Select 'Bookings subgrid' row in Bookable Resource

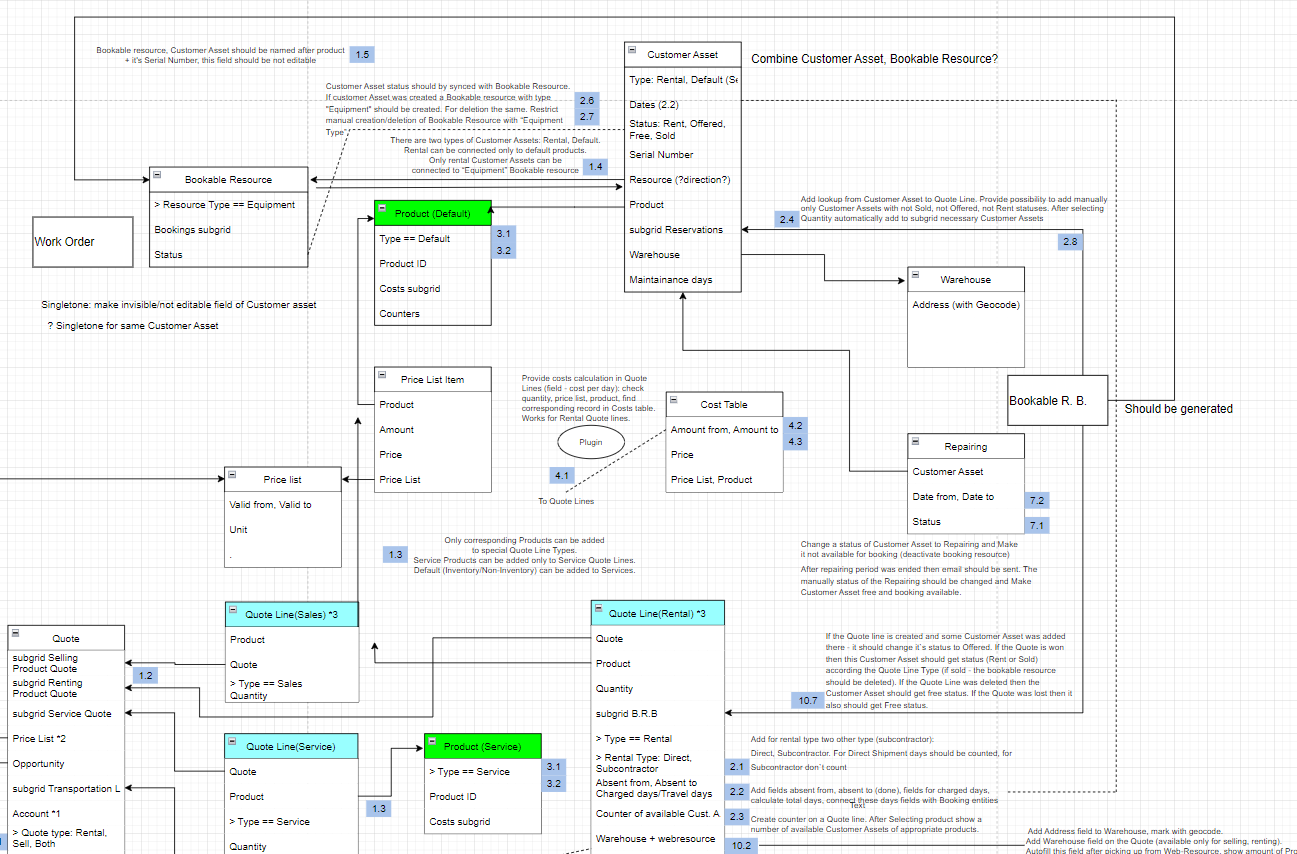tap(229, 230)
